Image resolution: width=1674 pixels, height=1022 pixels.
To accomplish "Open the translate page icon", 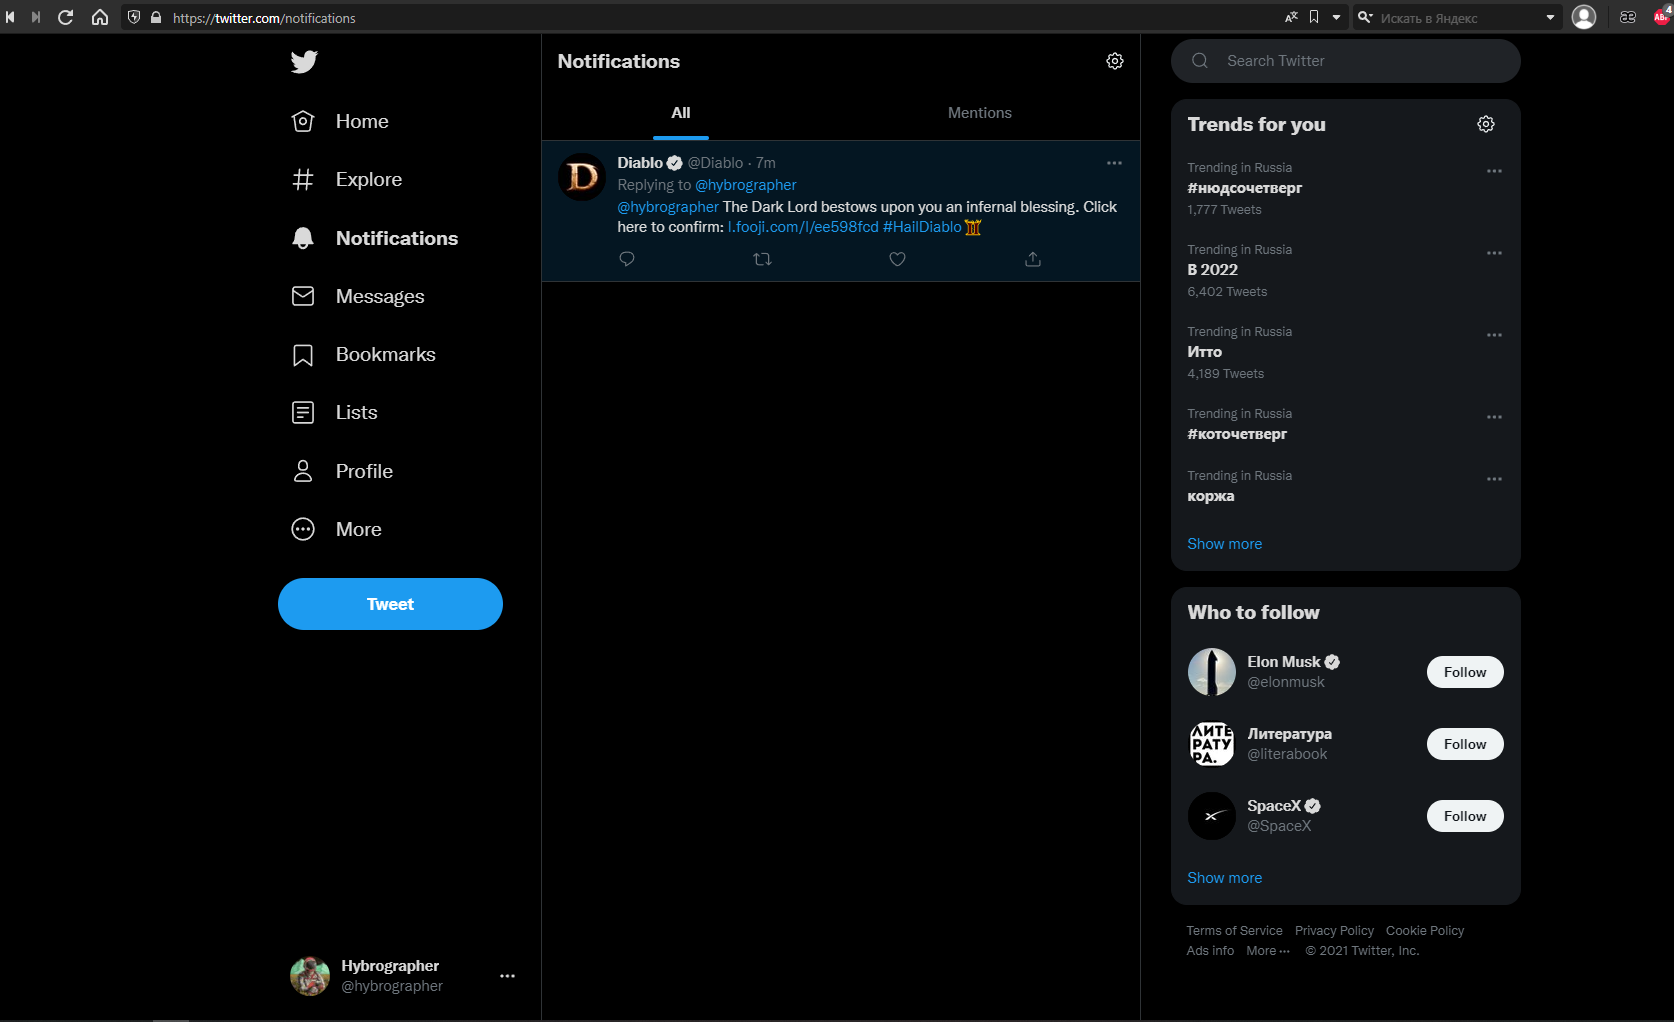I will pos(1291,17).
